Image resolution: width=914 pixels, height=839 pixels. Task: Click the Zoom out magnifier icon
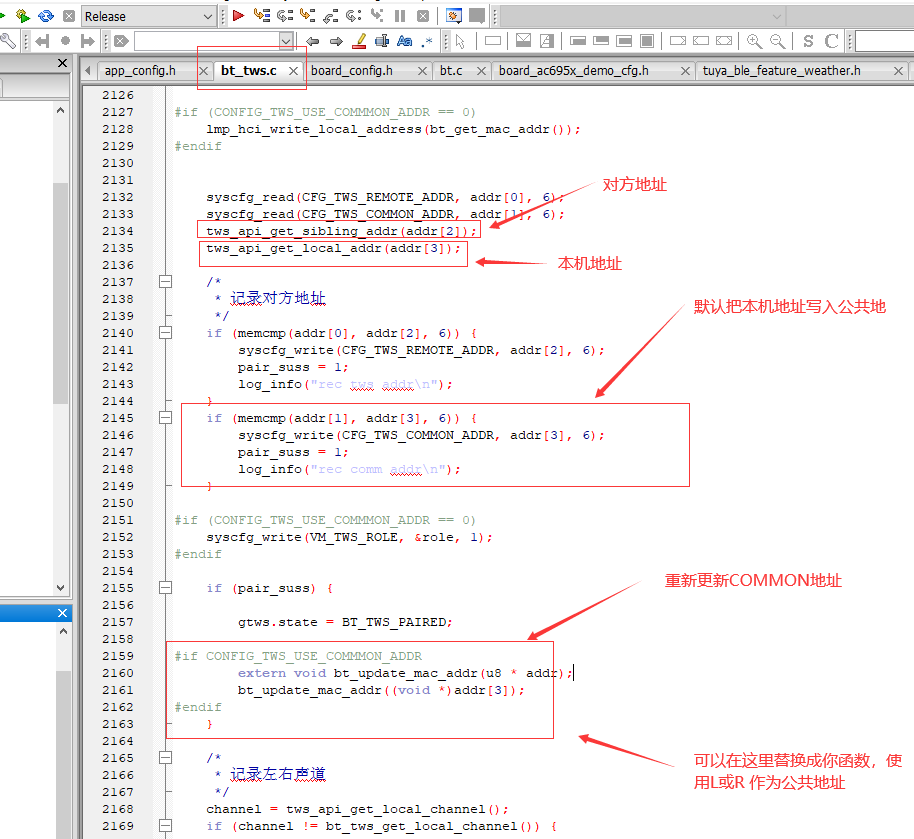[x=777, y=41]
